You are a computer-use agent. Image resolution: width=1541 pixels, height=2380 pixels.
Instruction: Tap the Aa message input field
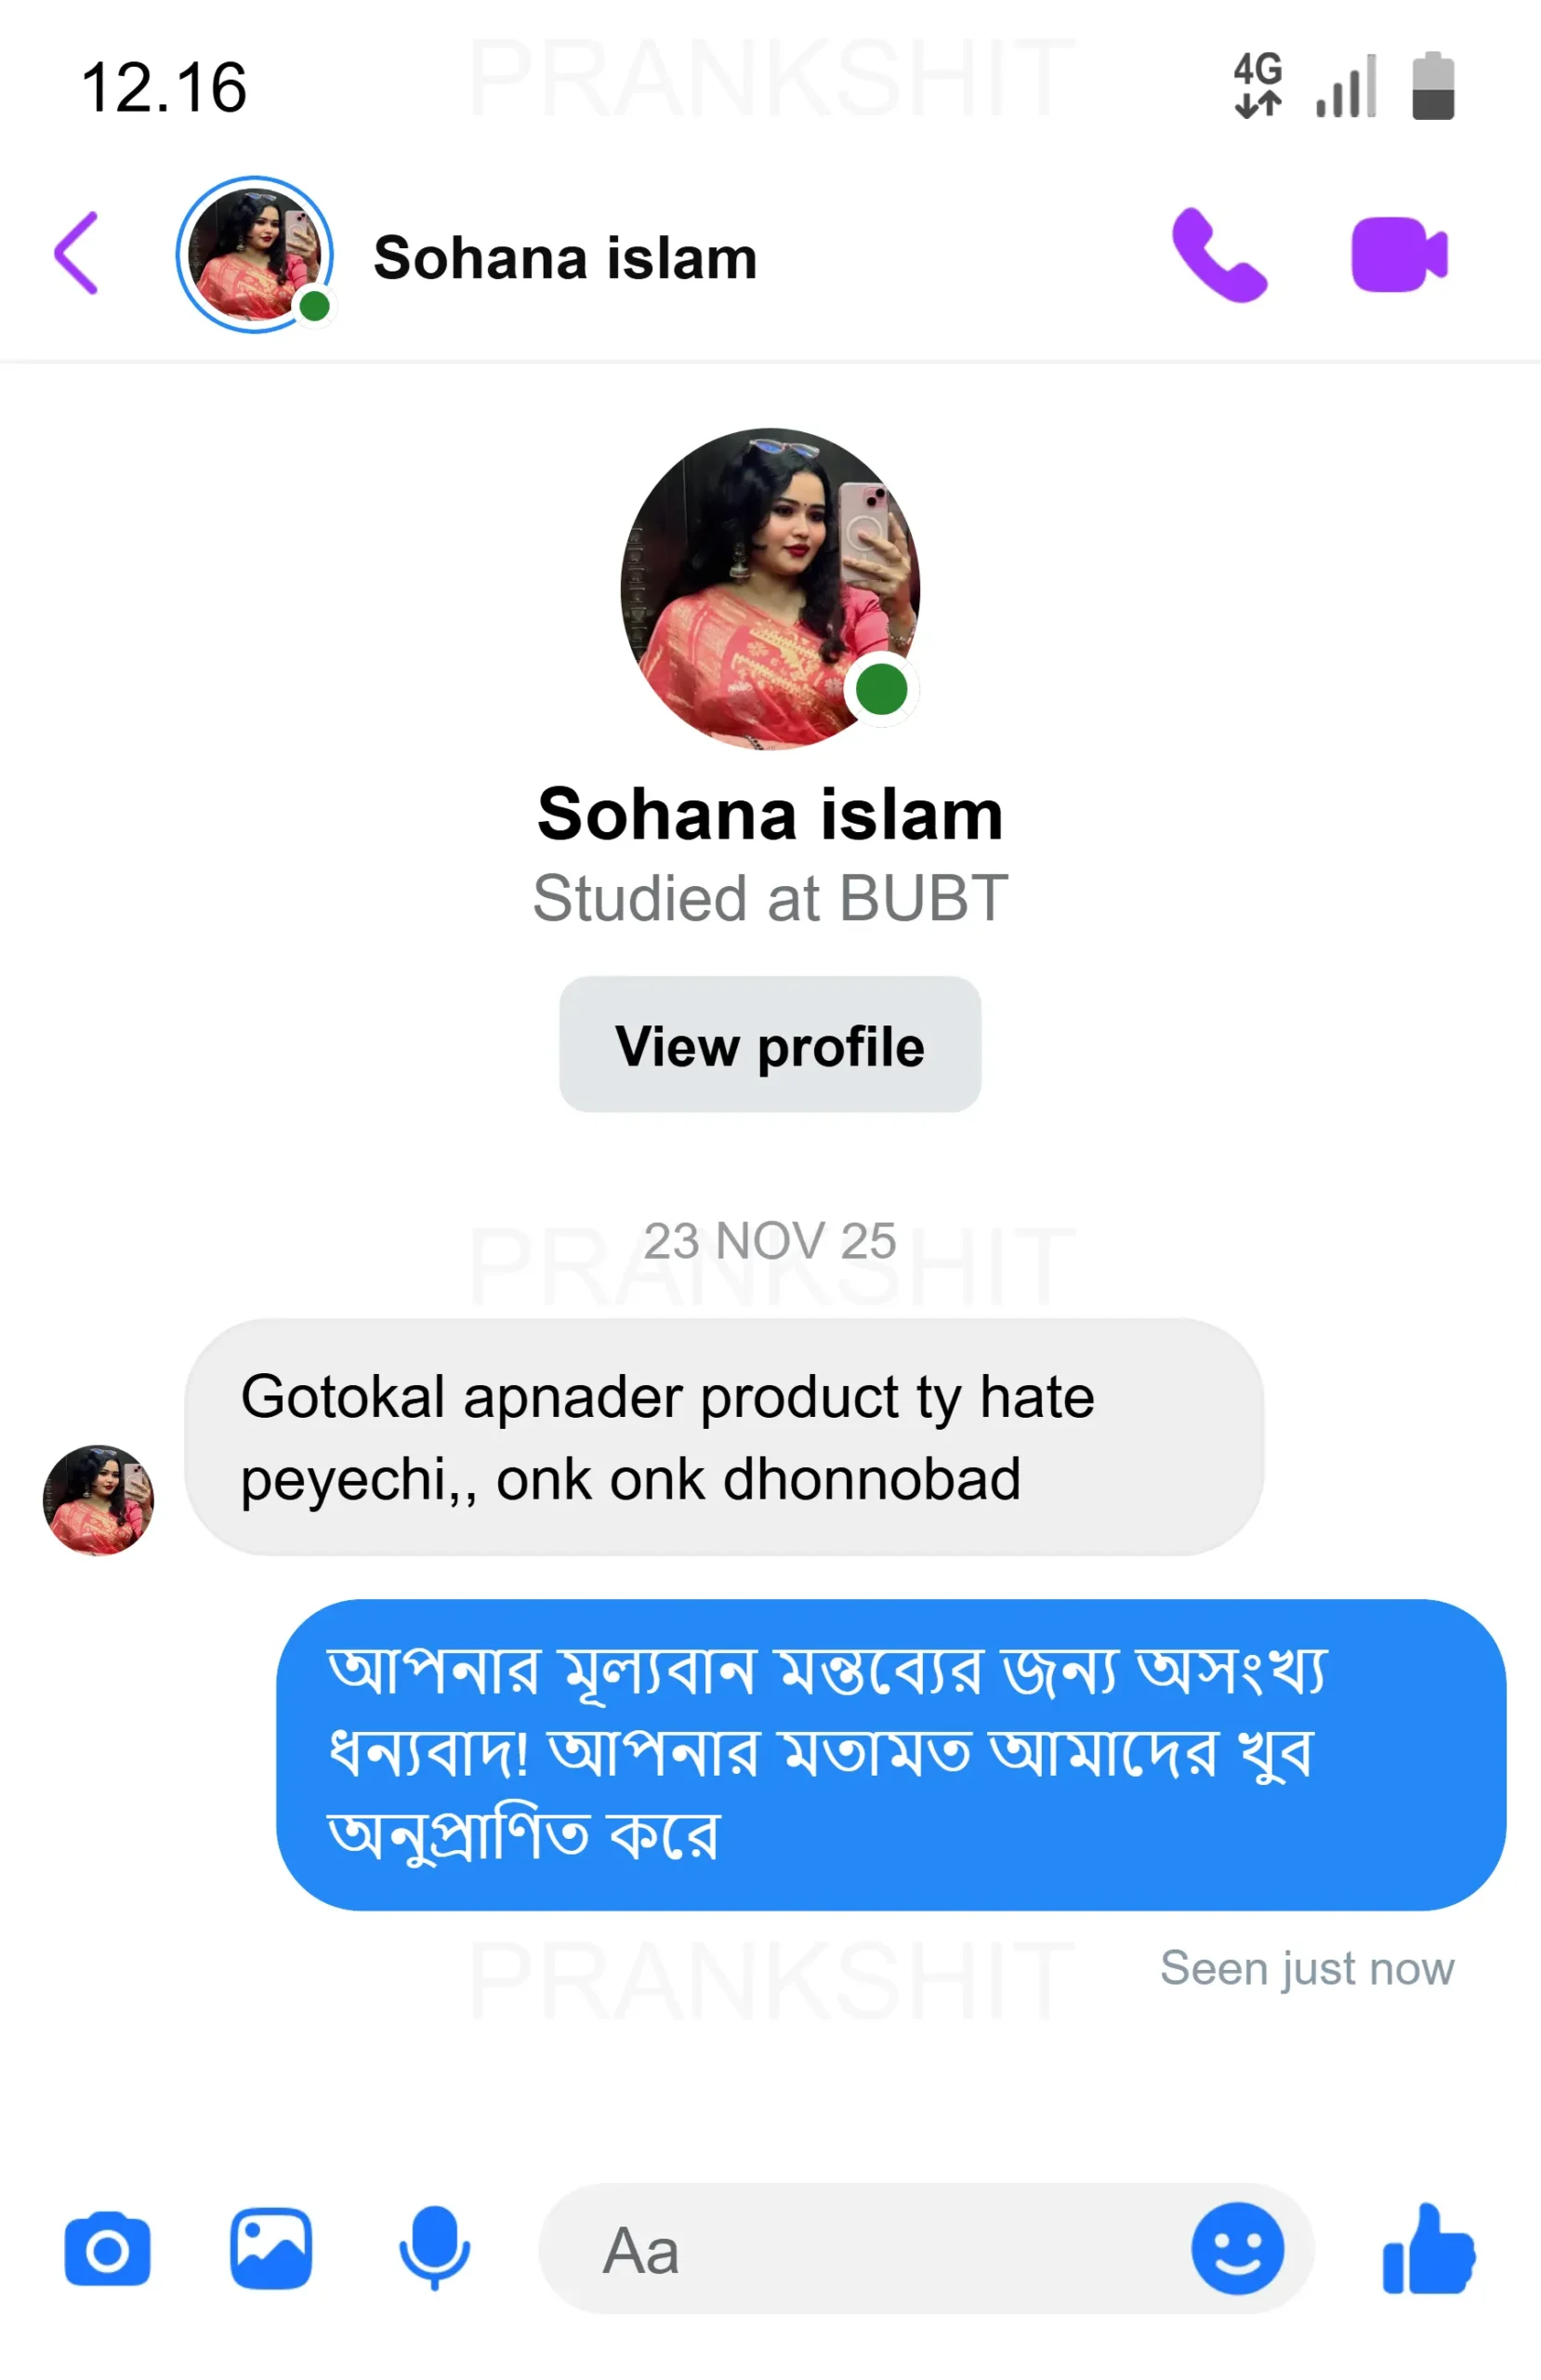860,2250
